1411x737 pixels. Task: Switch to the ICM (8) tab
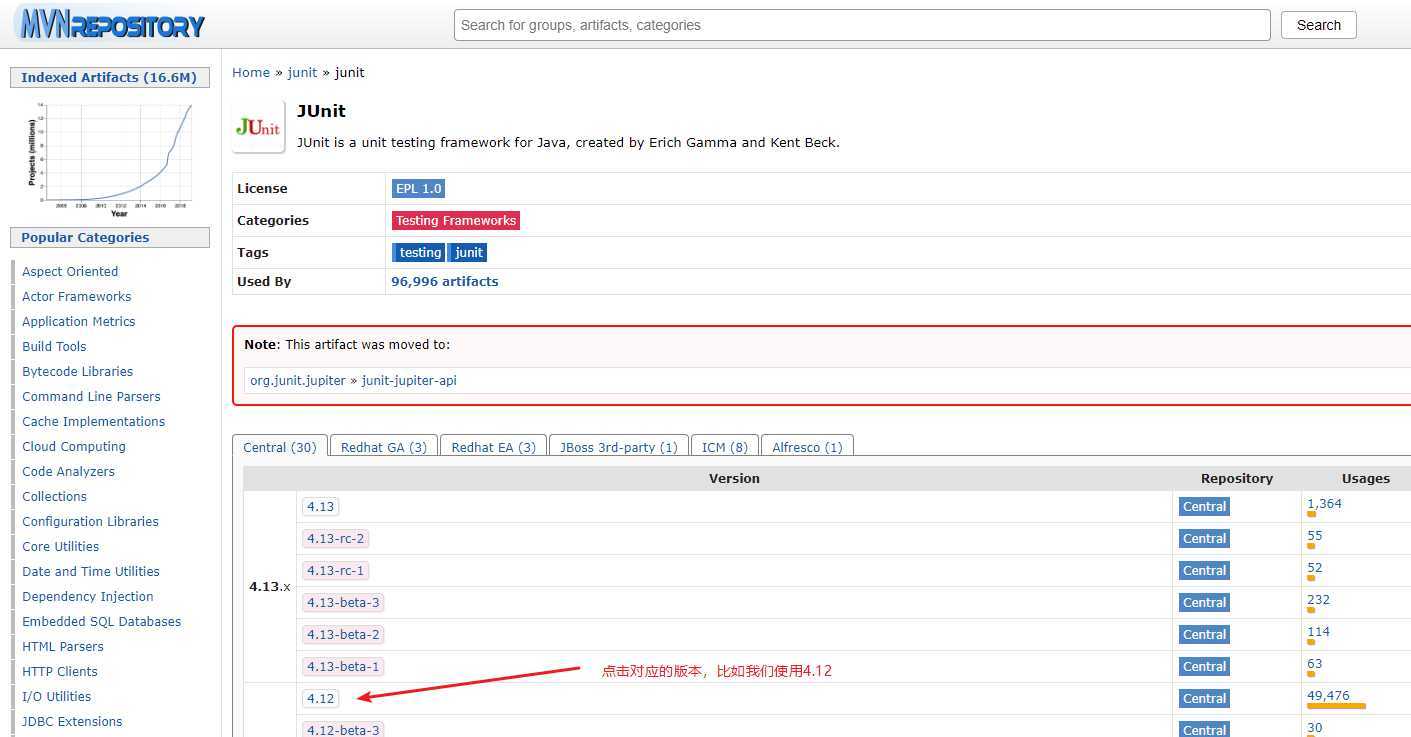click(724, 447)
